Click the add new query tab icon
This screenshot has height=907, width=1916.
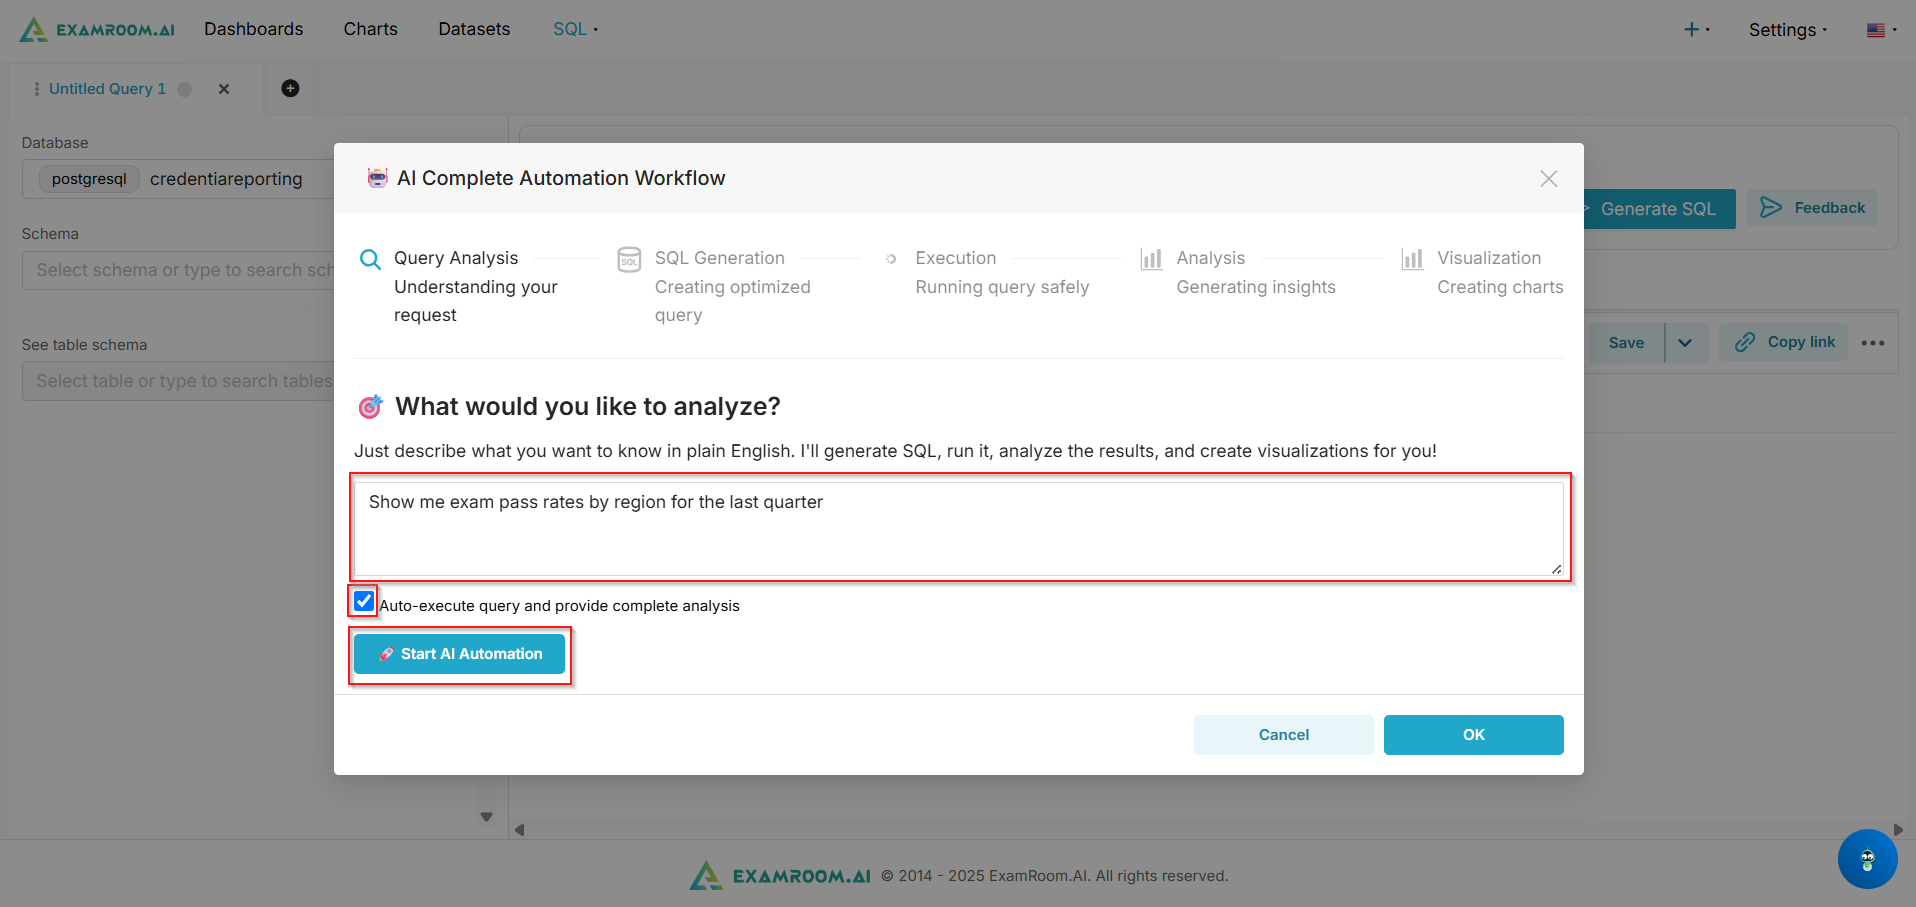(x=290, y=88)
